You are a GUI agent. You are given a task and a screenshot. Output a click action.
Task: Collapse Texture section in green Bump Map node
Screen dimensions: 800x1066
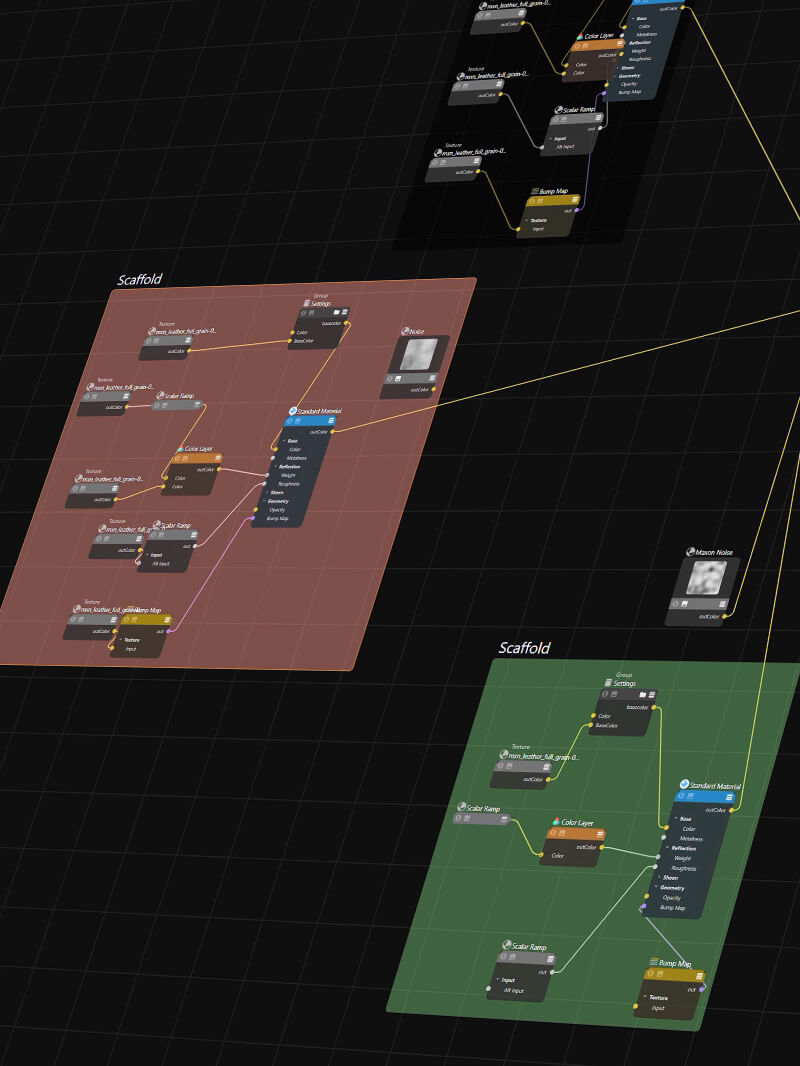pyautogui.click(x=645, y=996)
